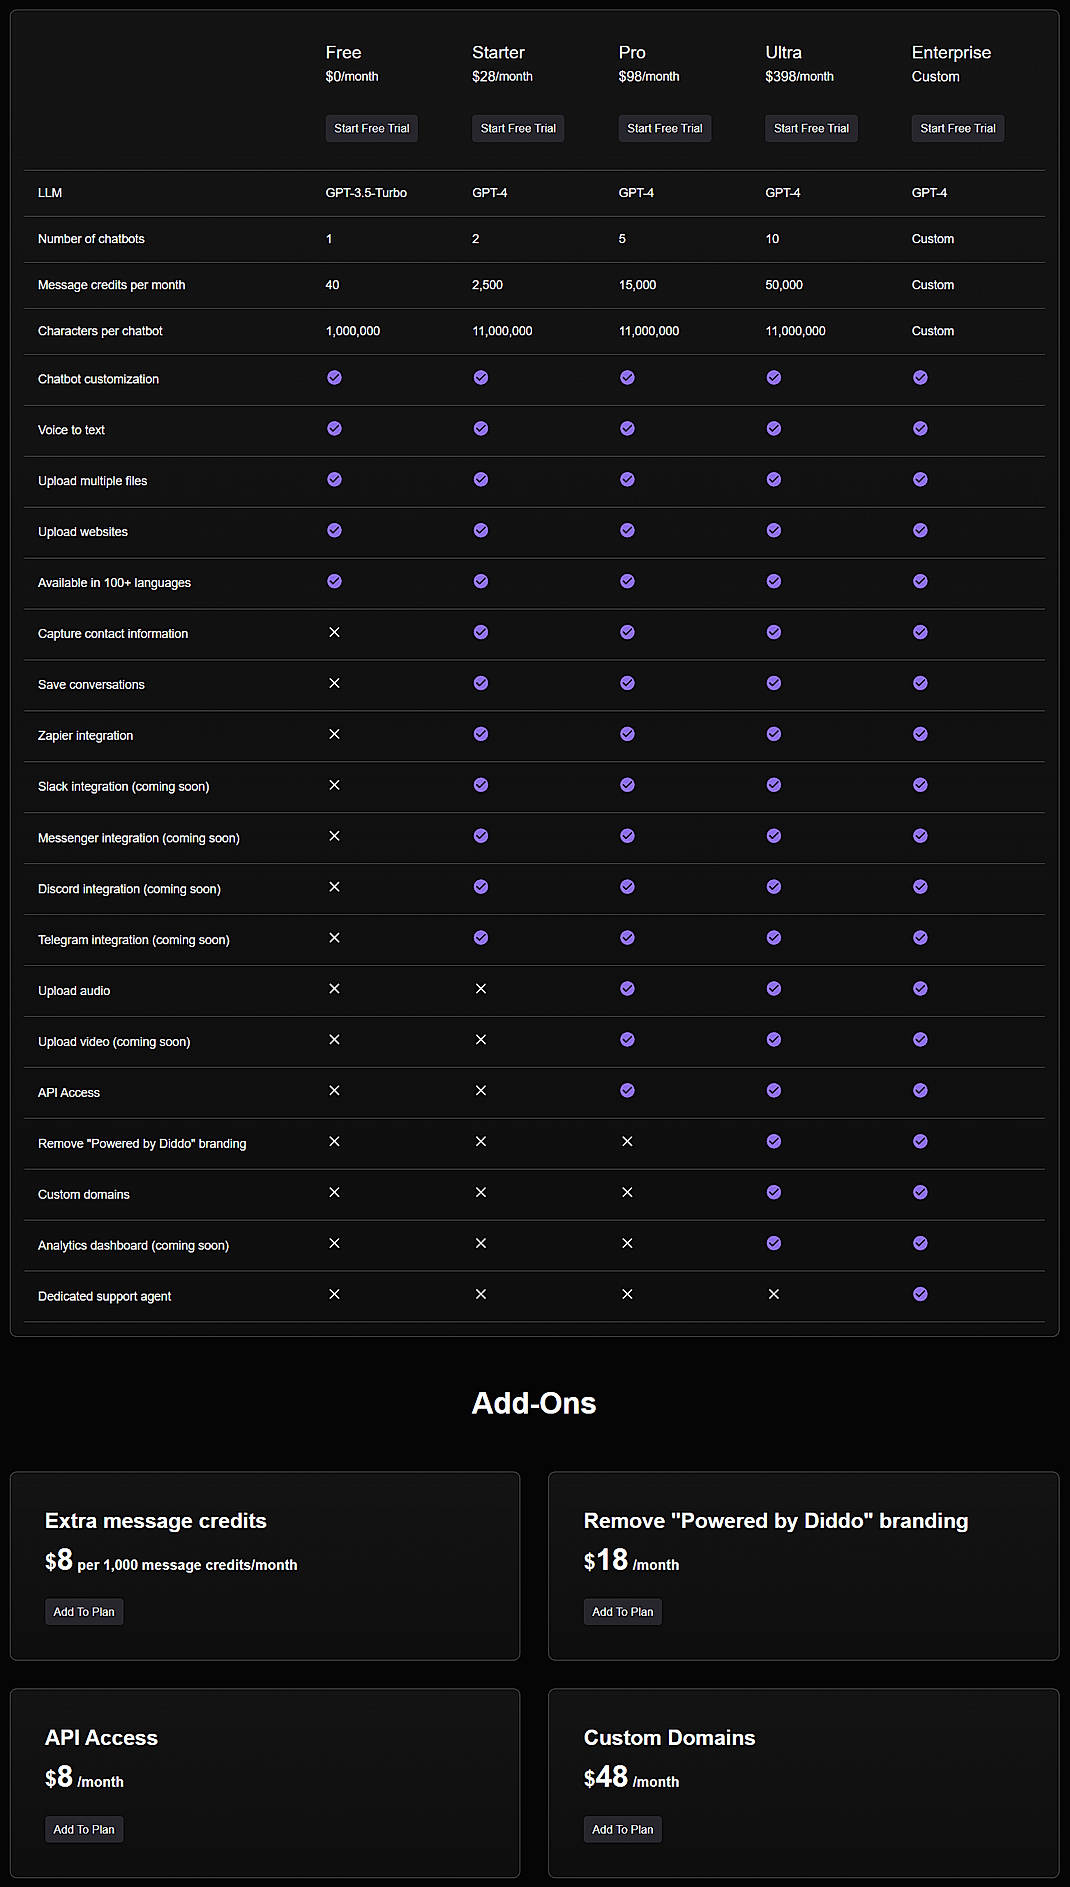The image size is (1070, 1887).
Task: Expand the Slack integration row label
Action: click(x=123, y=786)
